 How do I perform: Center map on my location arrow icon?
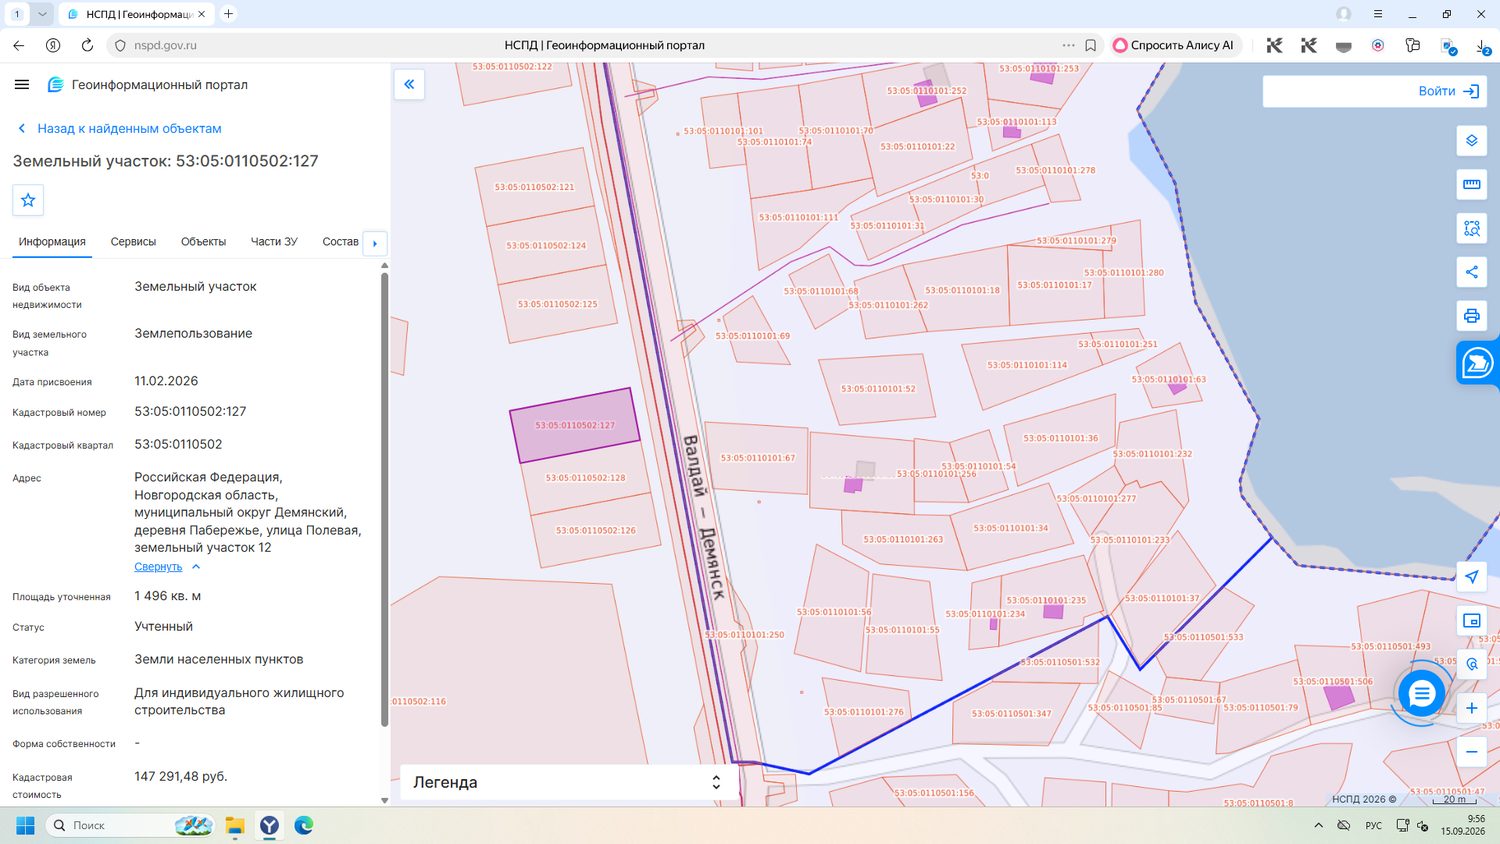(x=1471, y=577)
